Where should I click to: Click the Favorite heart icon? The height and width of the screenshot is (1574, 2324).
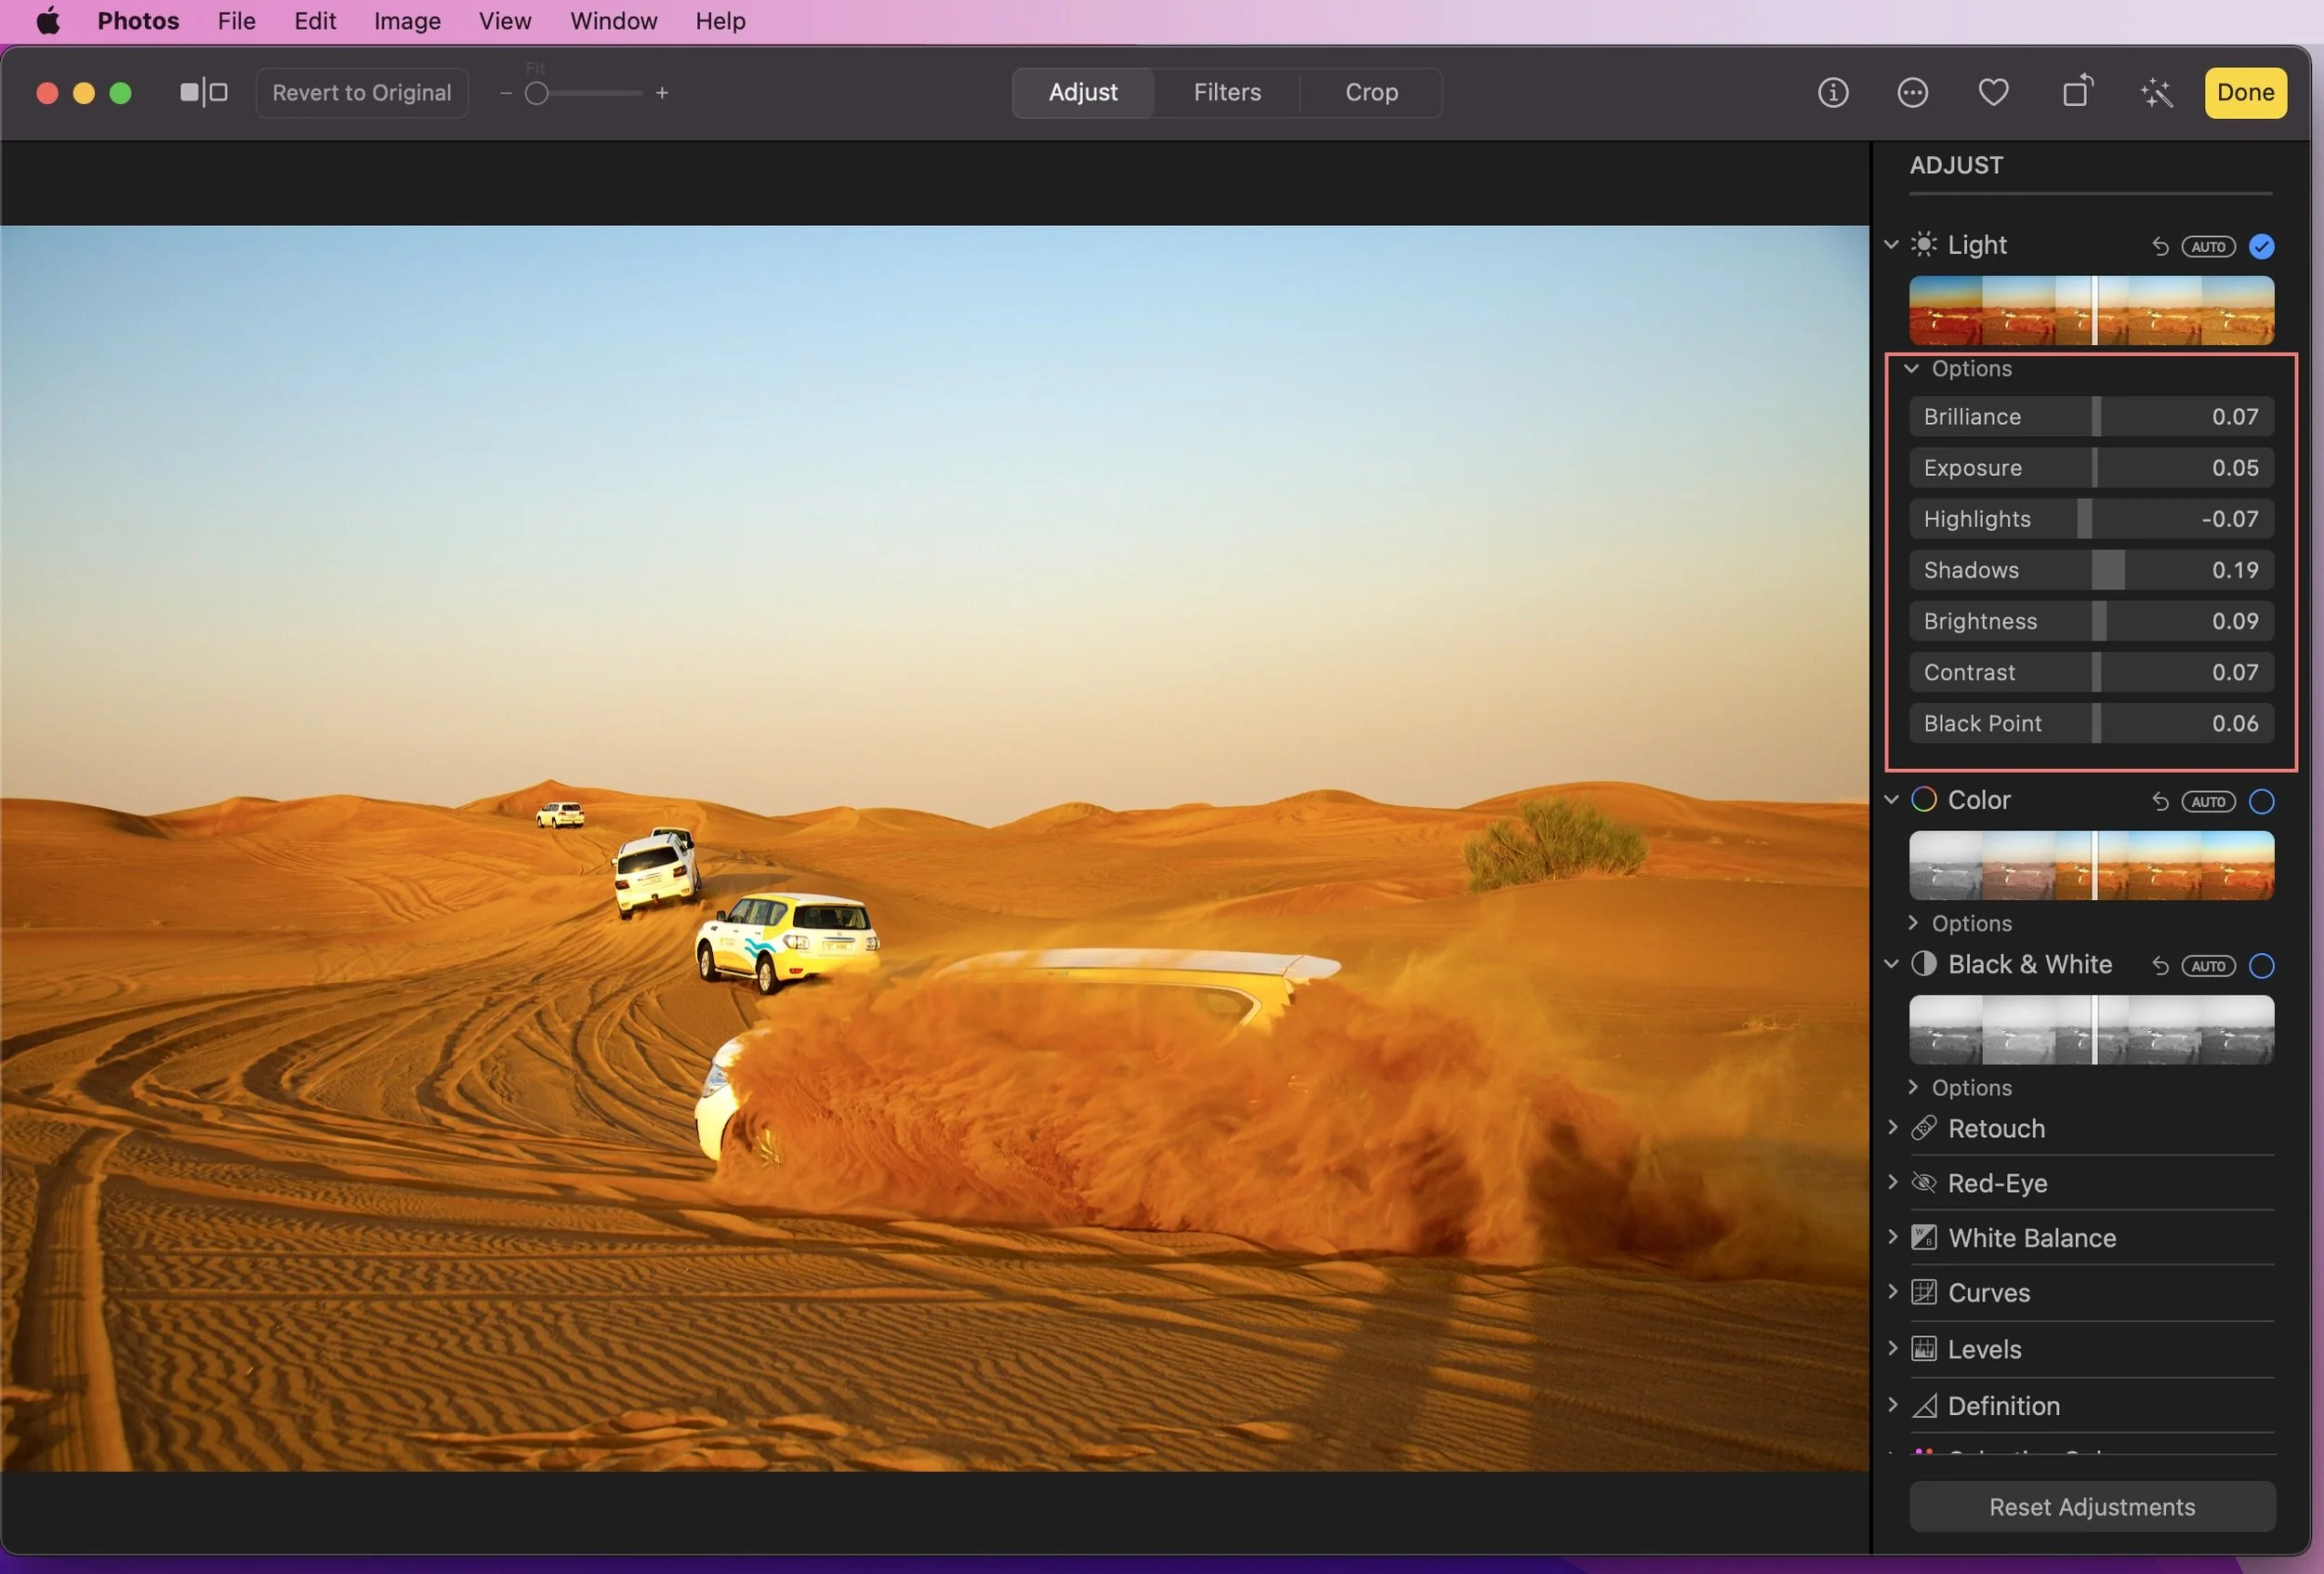[1993, 93]
